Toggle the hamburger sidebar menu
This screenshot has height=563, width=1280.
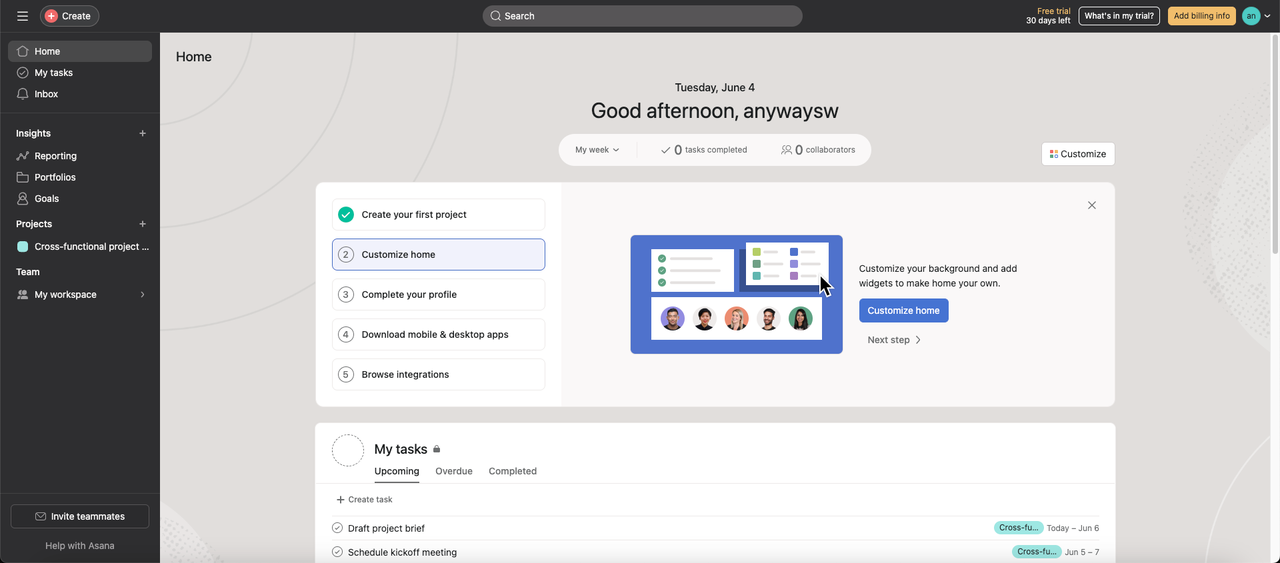coord(22,16)
